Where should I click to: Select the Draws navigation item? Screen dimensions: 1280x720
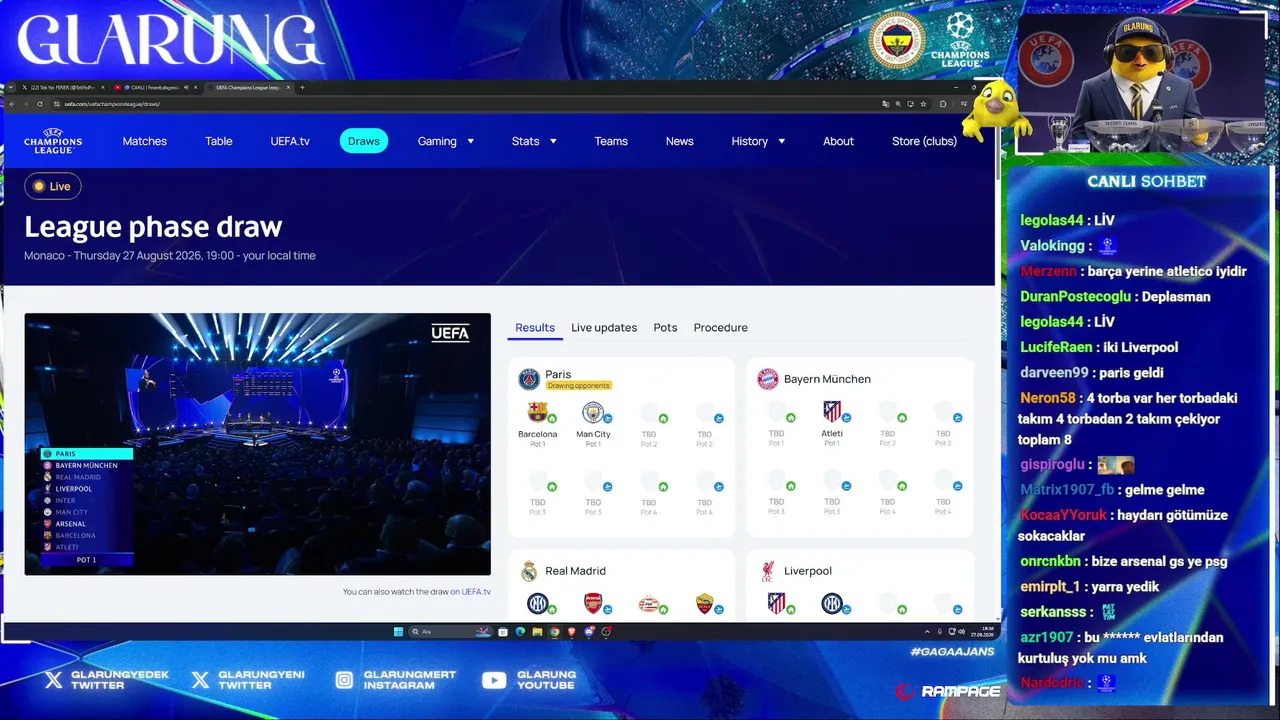(x=364, y=141)
